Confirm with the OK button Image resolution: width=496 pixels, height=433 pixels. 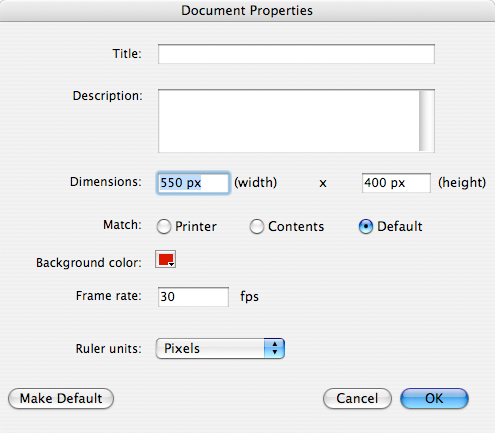434,398
